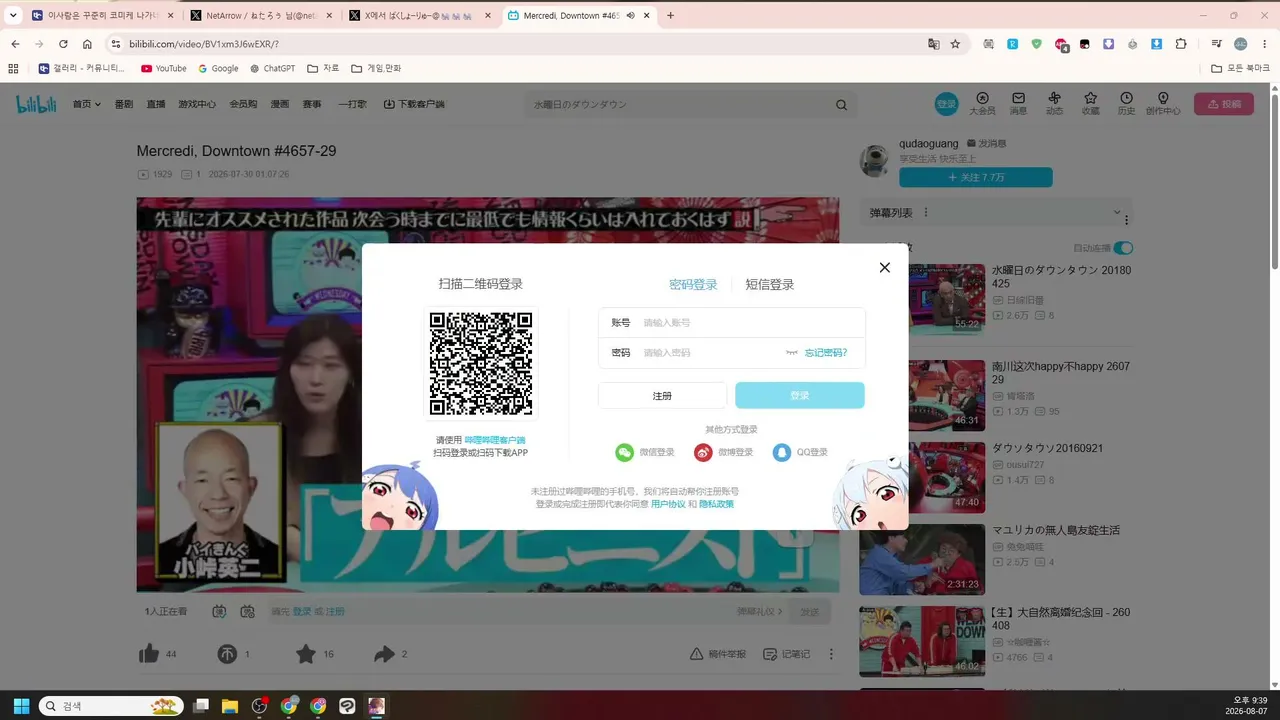Like the video with thumbs-up icon
Screen dimensions: 1280x720
149,654
